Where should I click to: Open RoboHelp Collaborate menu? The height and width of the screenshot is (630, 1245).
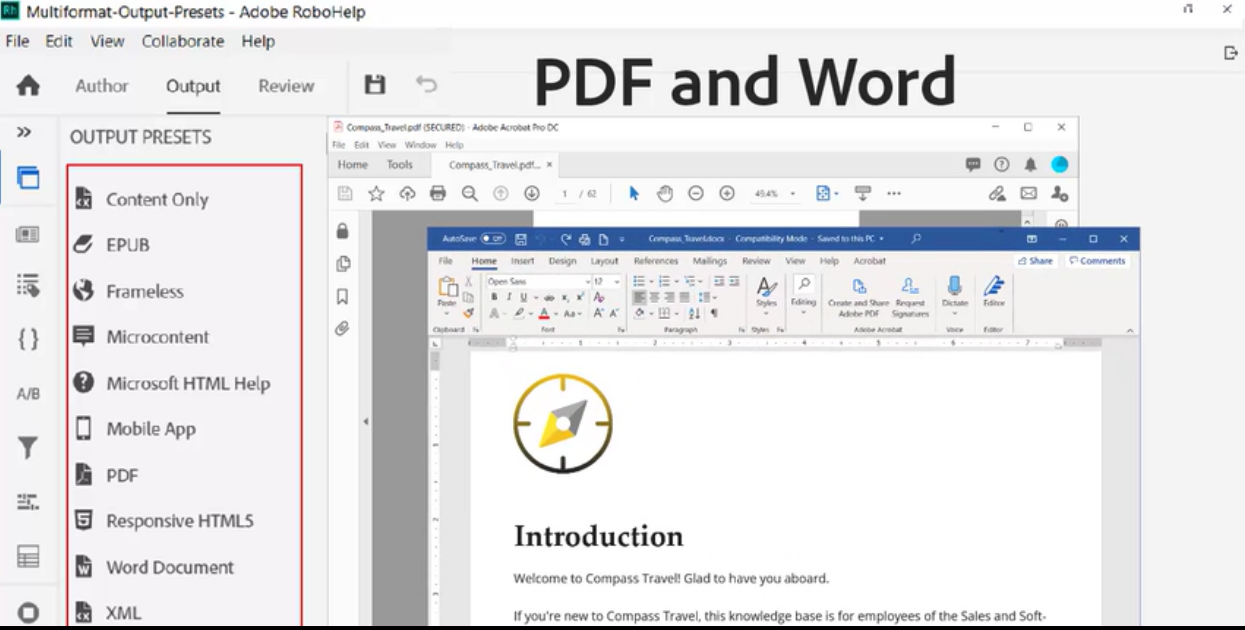tap(183, 41)
